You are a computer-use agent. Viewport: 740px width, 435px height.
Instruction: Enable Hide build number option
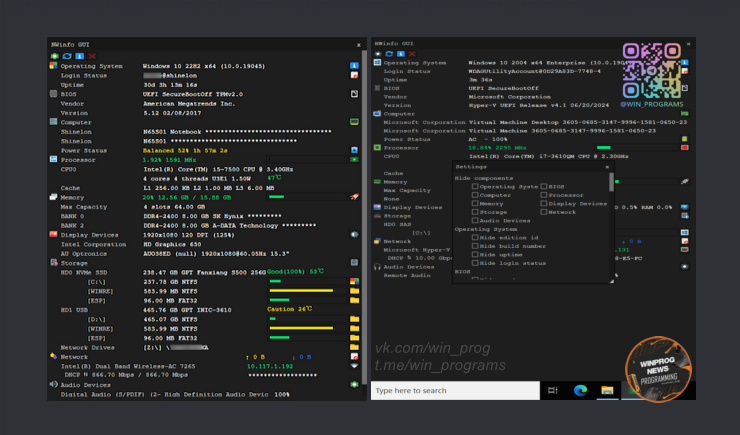475,246
